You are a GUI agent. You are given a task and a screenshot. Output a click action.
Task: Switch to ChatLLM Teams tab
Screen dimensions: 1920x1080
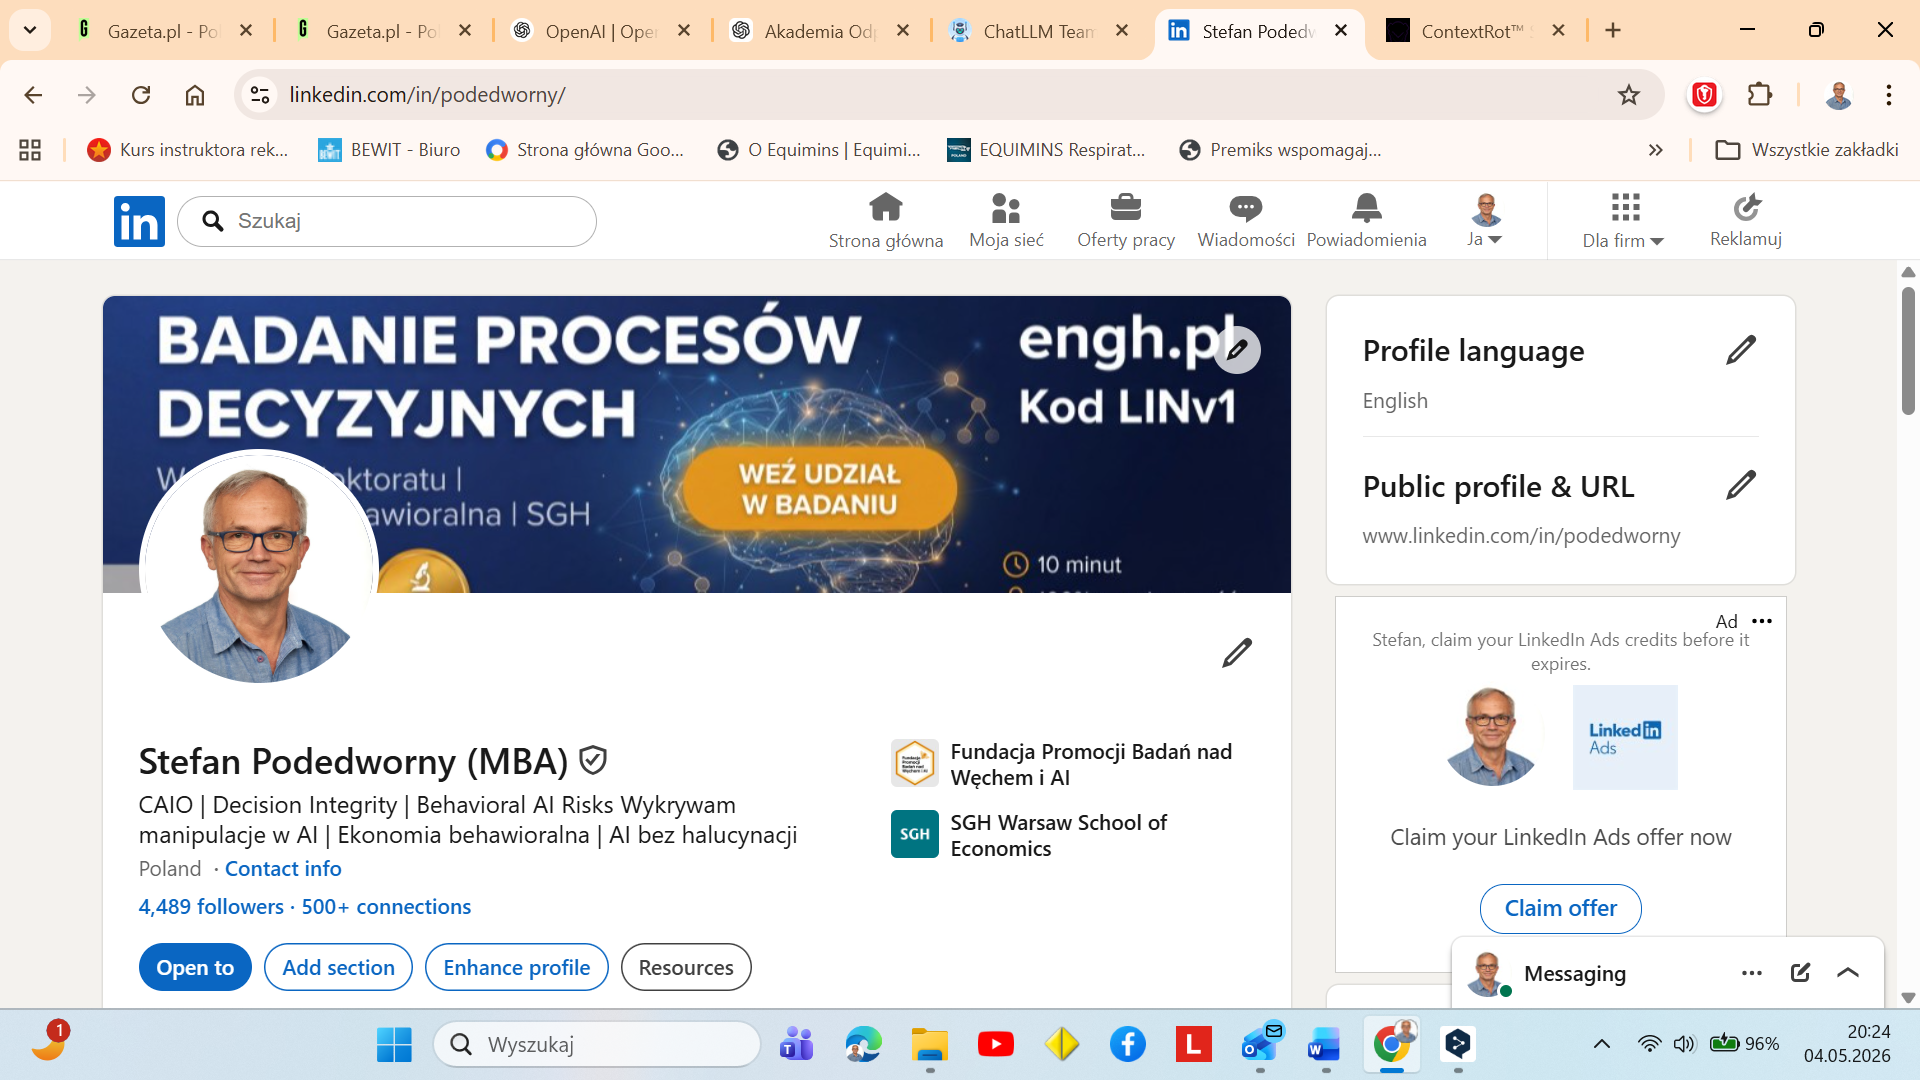pyautogui.click(x=1039, y=31)
